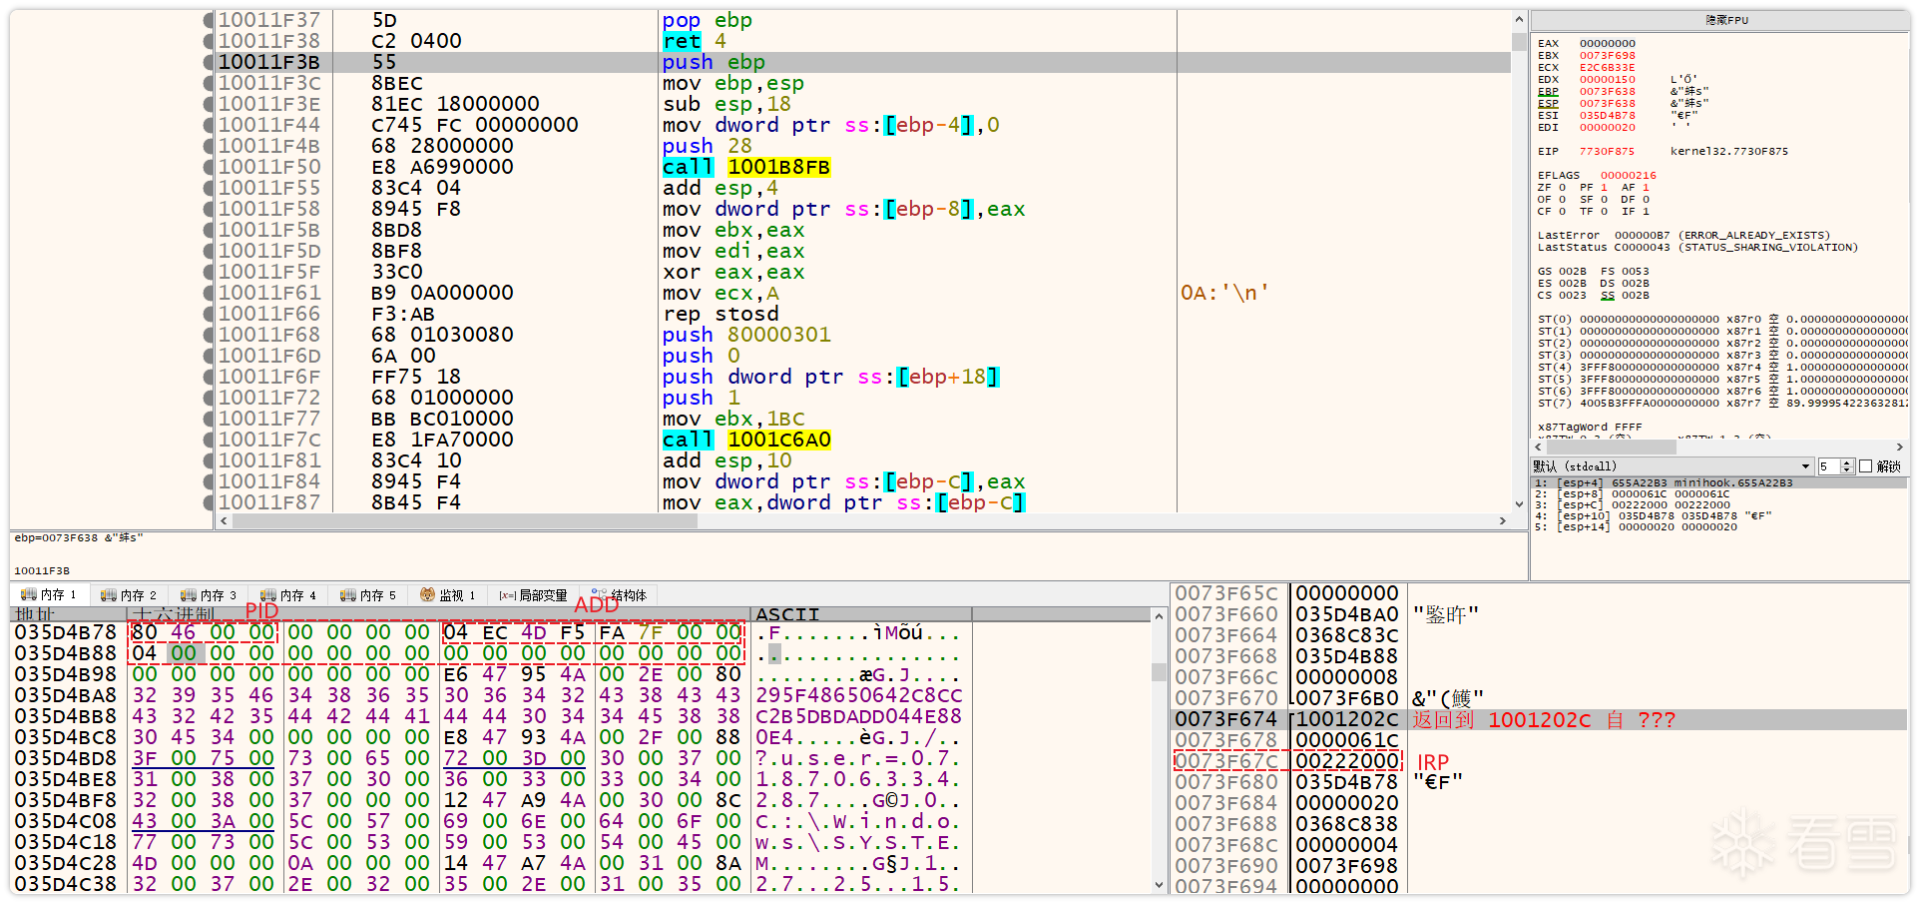1920x904 pixels.
Task: Click the memory dump scrollbar down arrow
Action: click(1159, 885)
